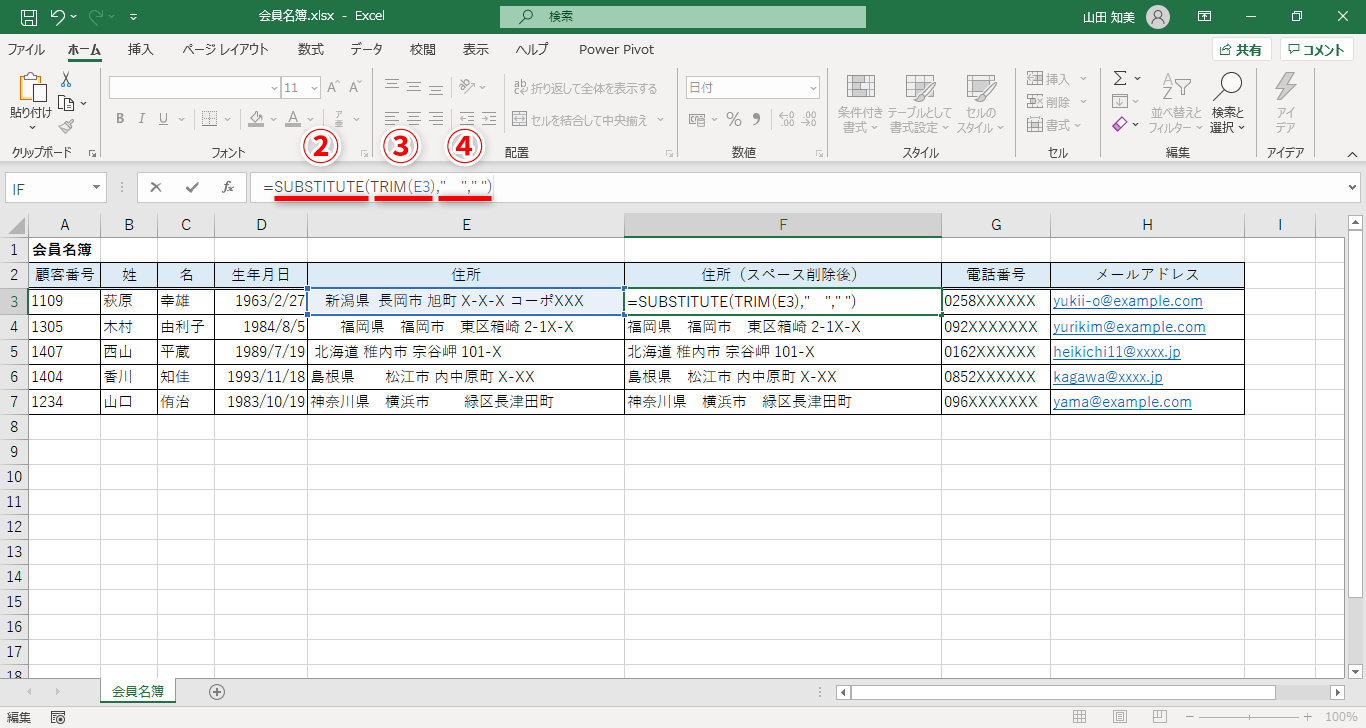
Task: Switch to the 挿入 ribbon tab
Action: pos(141,49)
